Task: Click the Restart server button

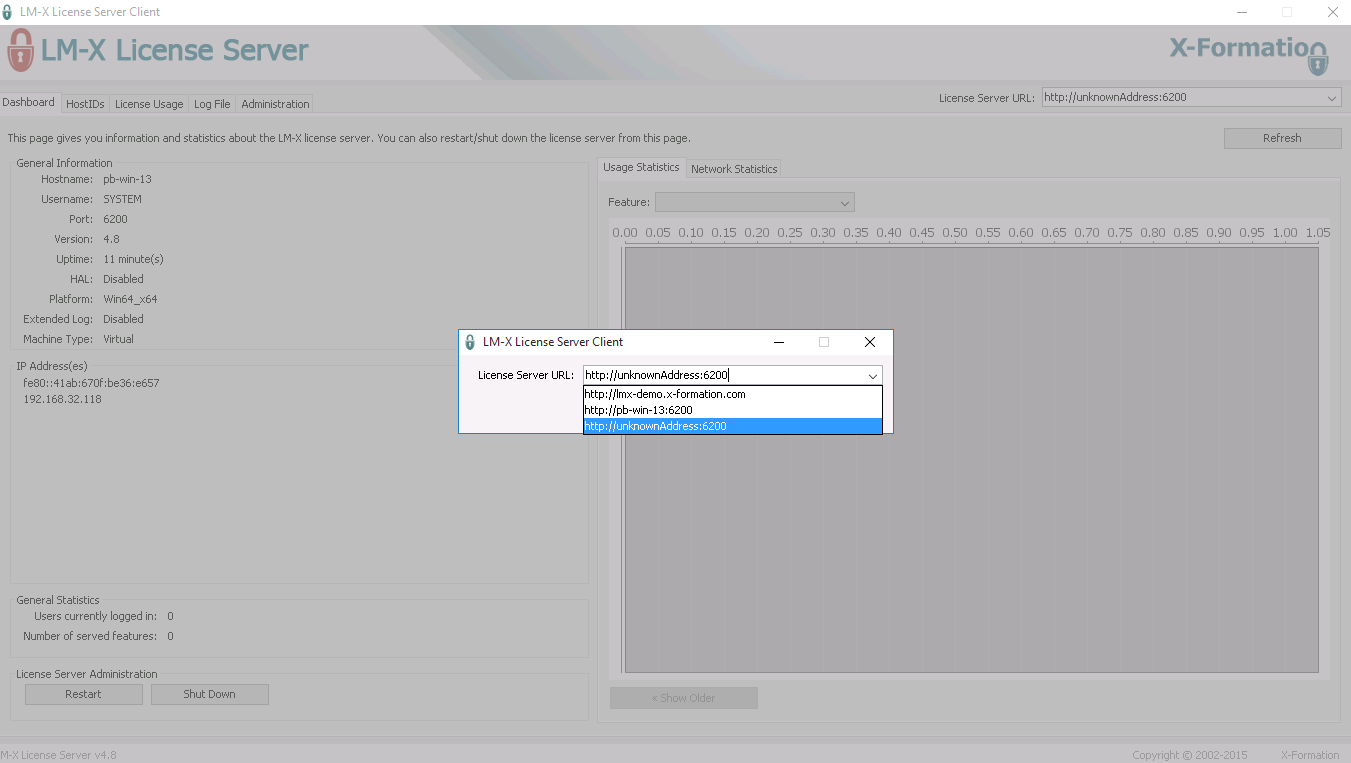Action: (x=84, y=694)
